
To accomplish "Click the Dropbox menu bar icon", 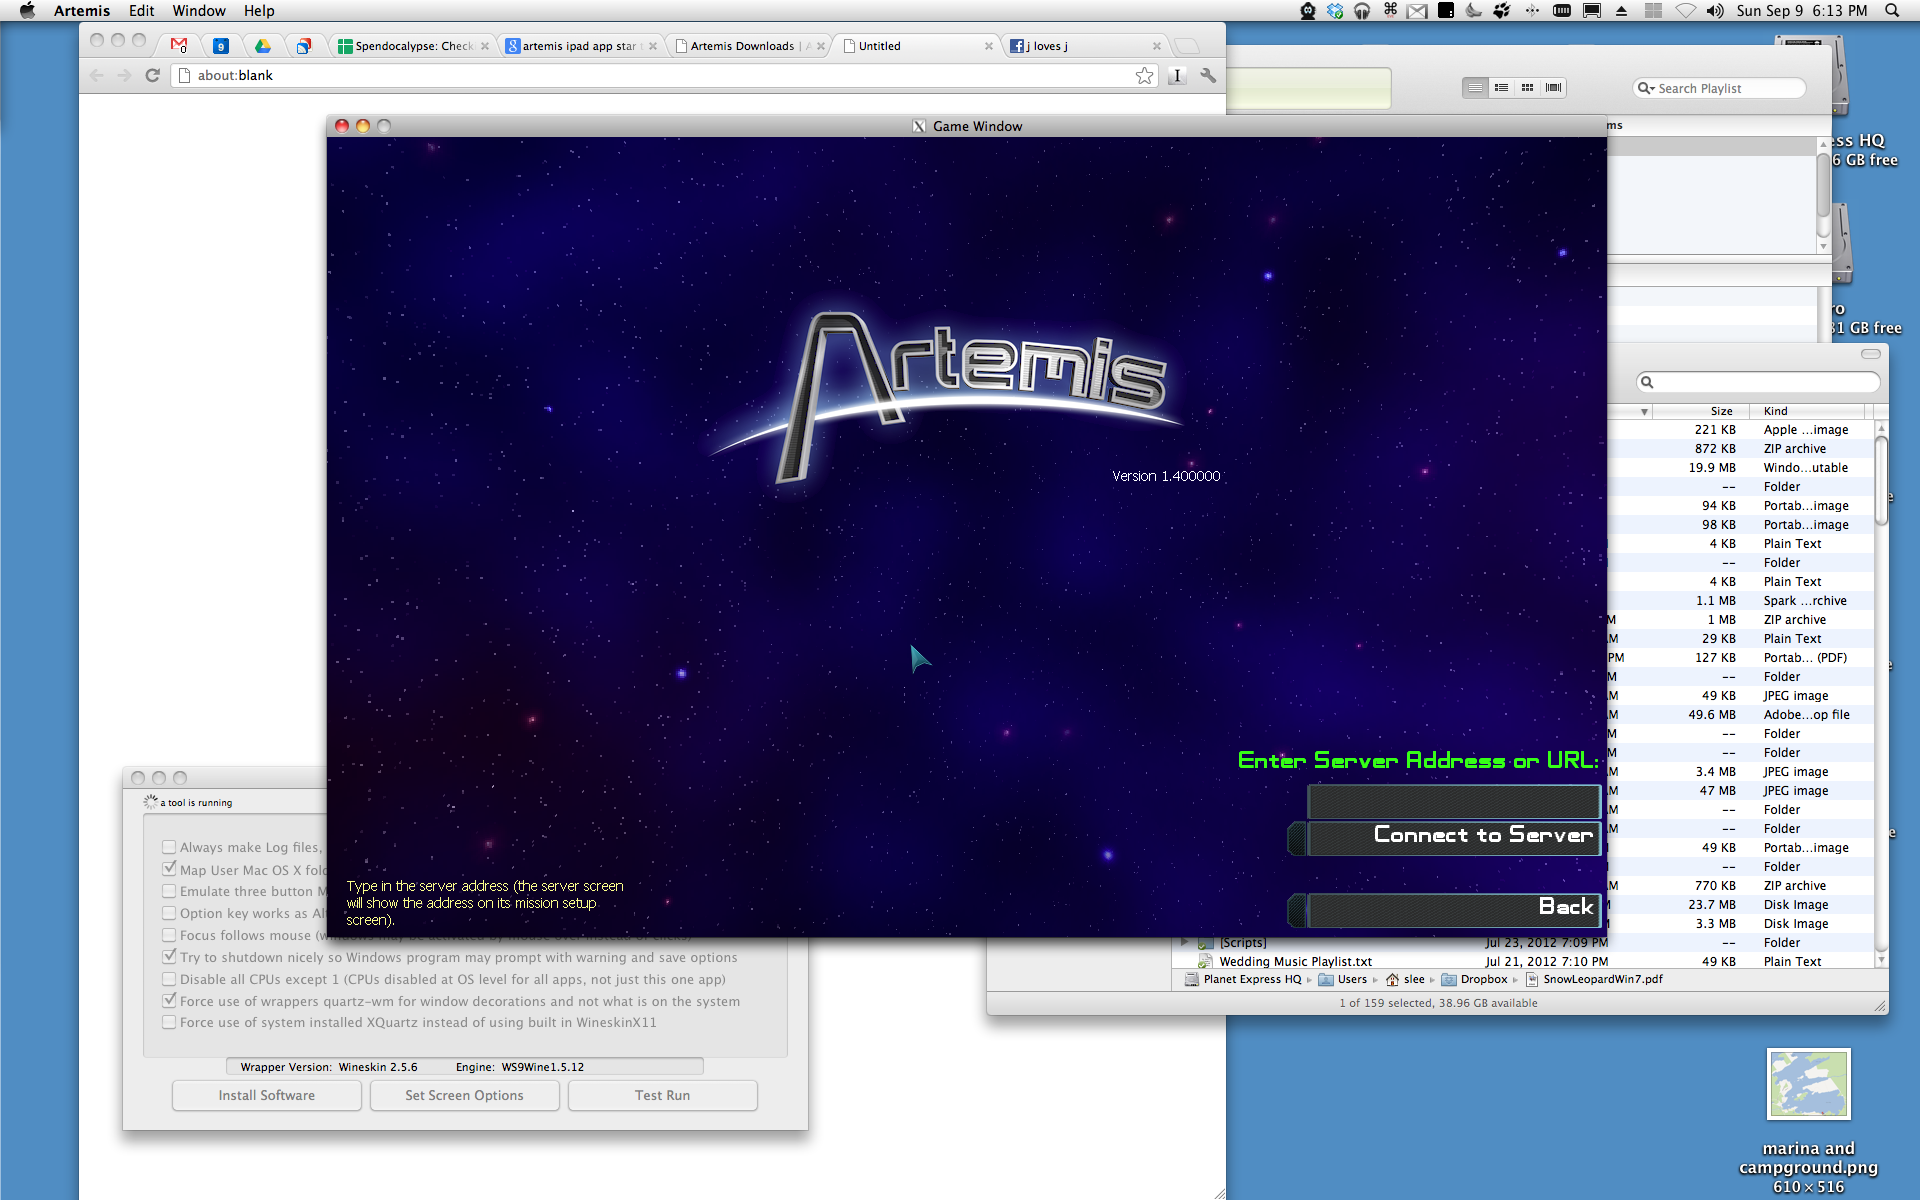I will [1335, 11].
